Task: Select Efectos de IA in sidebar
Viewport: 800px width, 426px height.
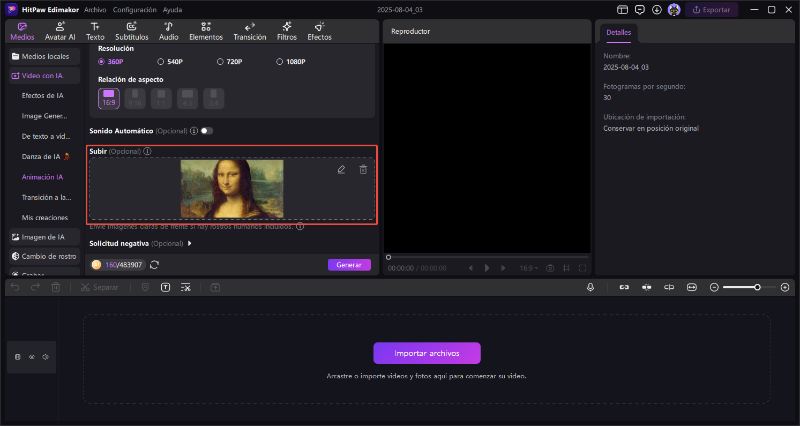Action: pos(42,95)
